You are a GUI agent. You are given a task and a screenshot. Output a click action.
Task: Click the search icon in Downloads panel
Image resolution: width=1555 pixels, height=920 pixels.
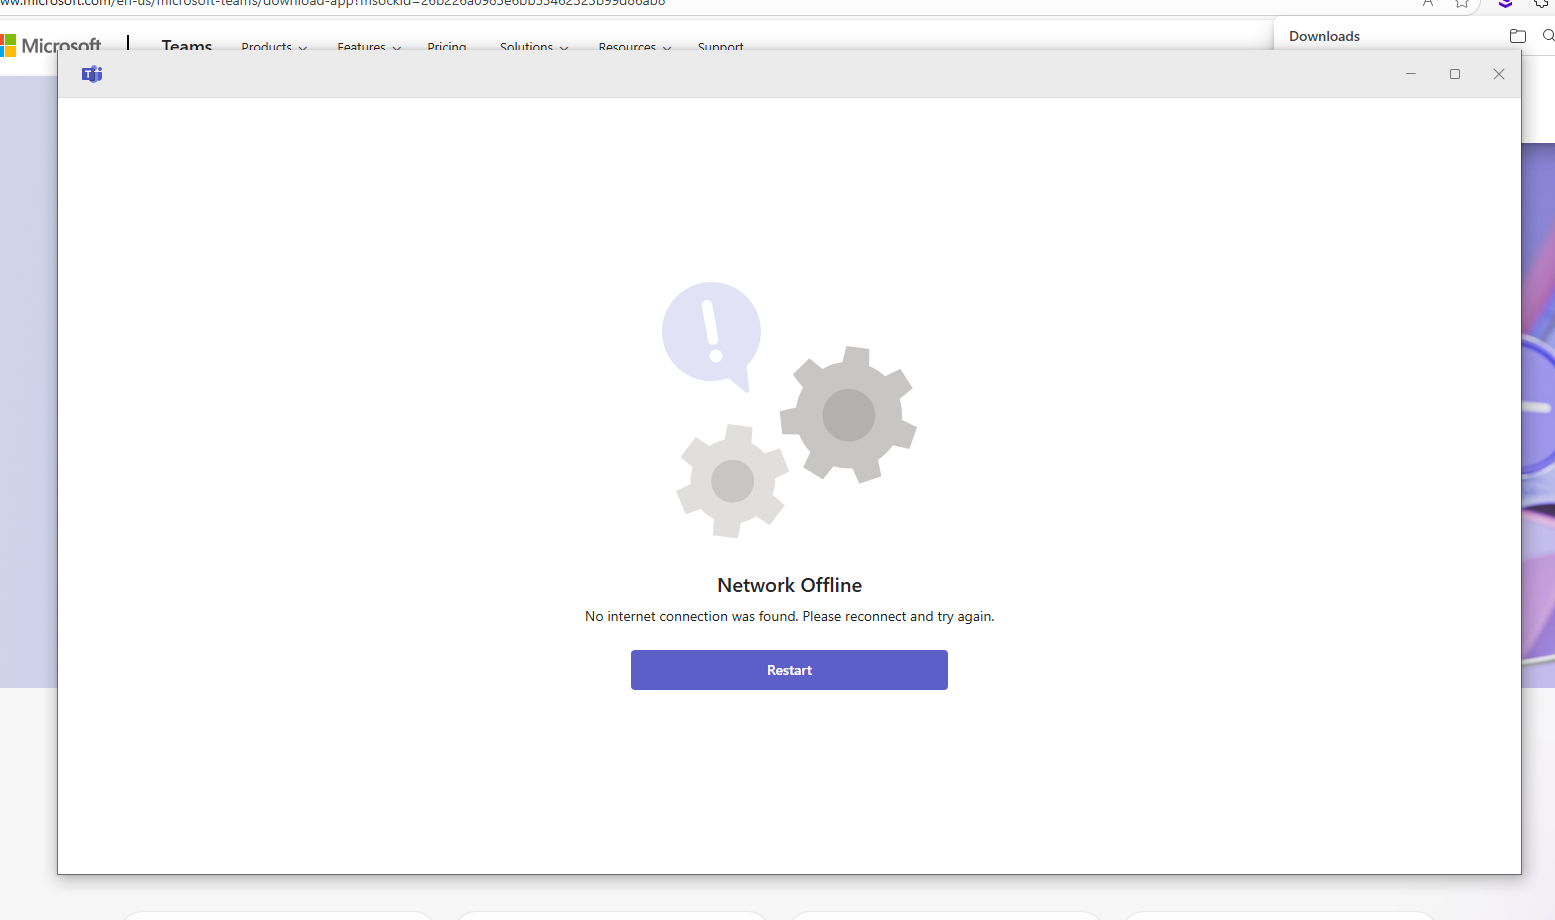[x=1549, y=36]
